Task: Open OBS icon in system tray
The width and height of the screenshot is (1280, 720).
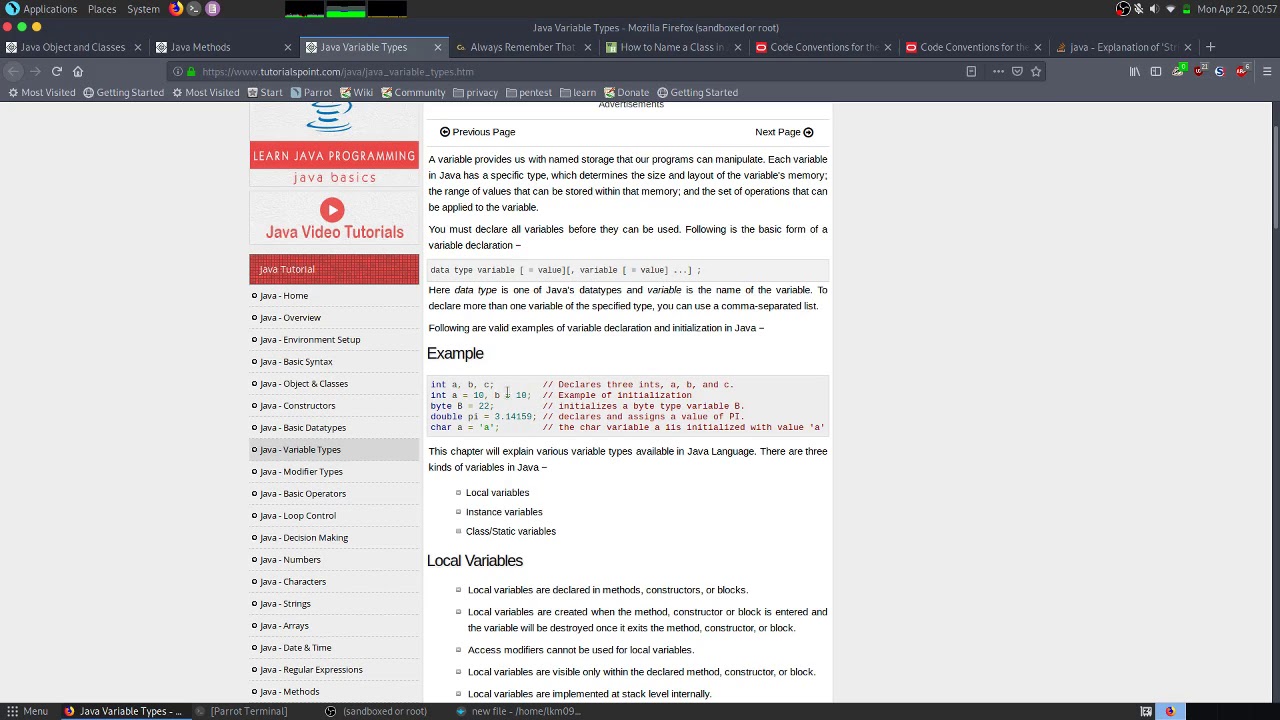Action: coord(1123,9)
